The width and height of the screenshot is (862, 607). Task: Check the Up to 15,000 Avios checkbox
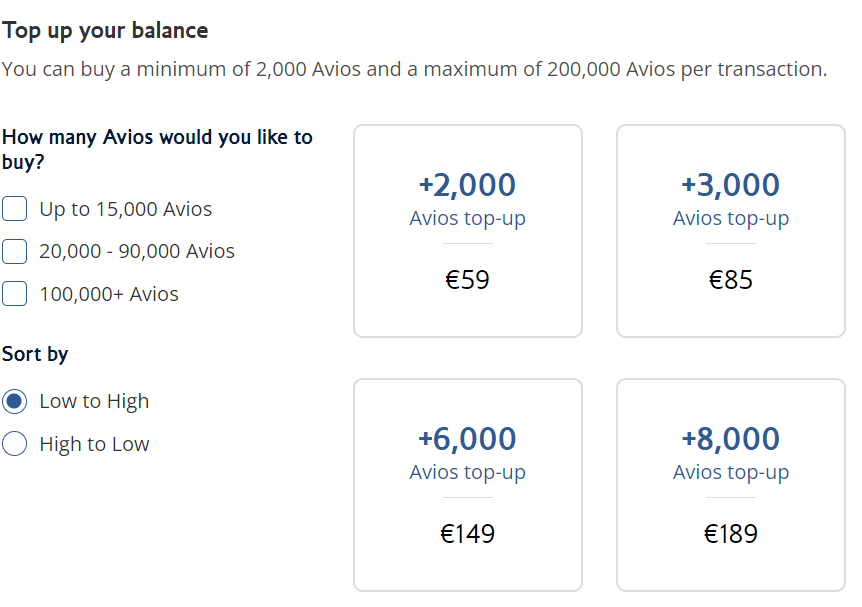(x=15, y=209)
